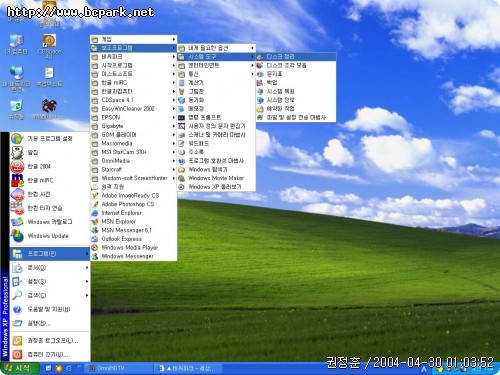Open Calculator (계산기) from Accessories
The height and width of the screenshot is (375, 500).
pyautogui.click(x=216, y=83)
